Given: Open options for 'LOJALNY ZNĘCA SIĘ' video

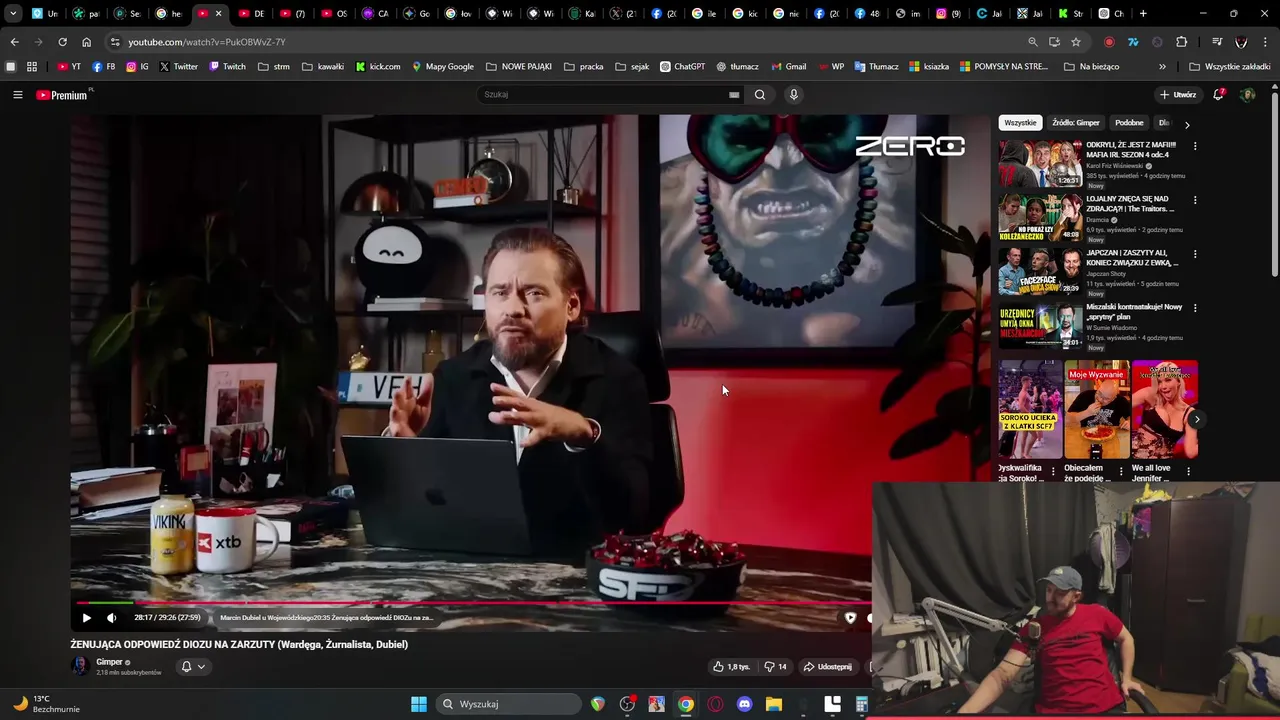Looking at the screenshot, I should point(1195,200).
